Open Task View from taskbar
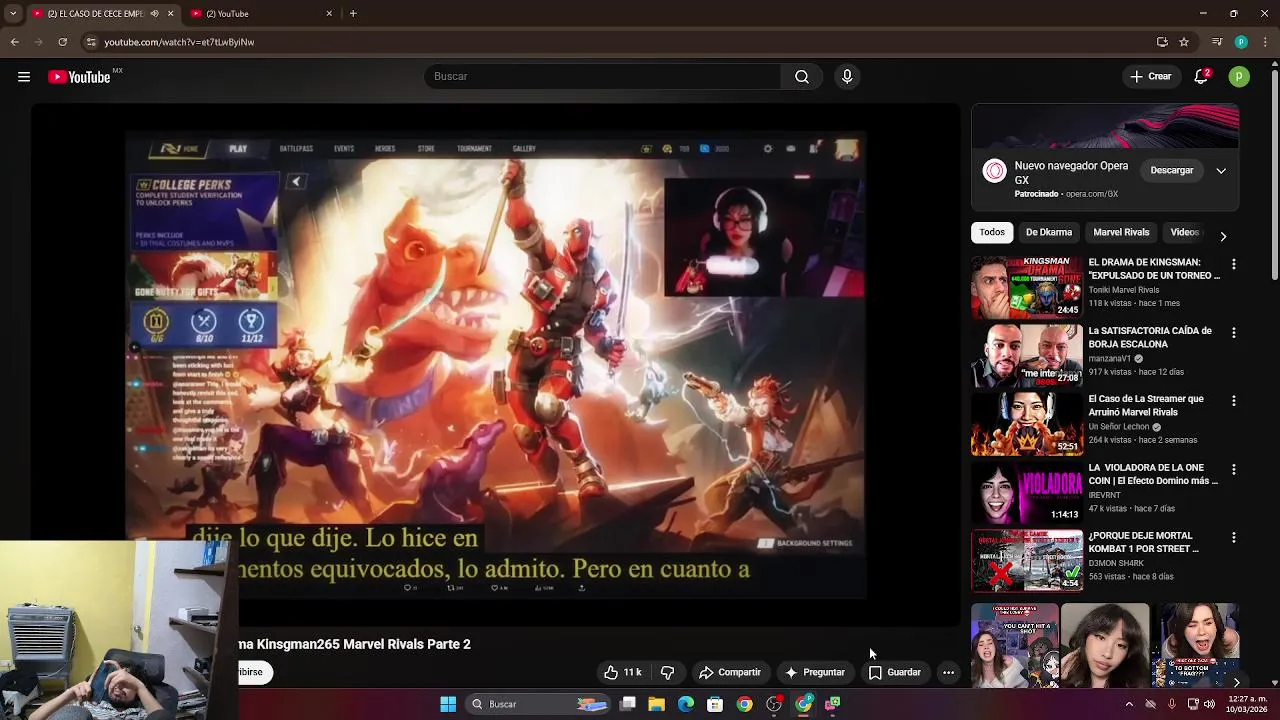The height and width of the screenshot is (720, 1280). (x=627, y=704)
